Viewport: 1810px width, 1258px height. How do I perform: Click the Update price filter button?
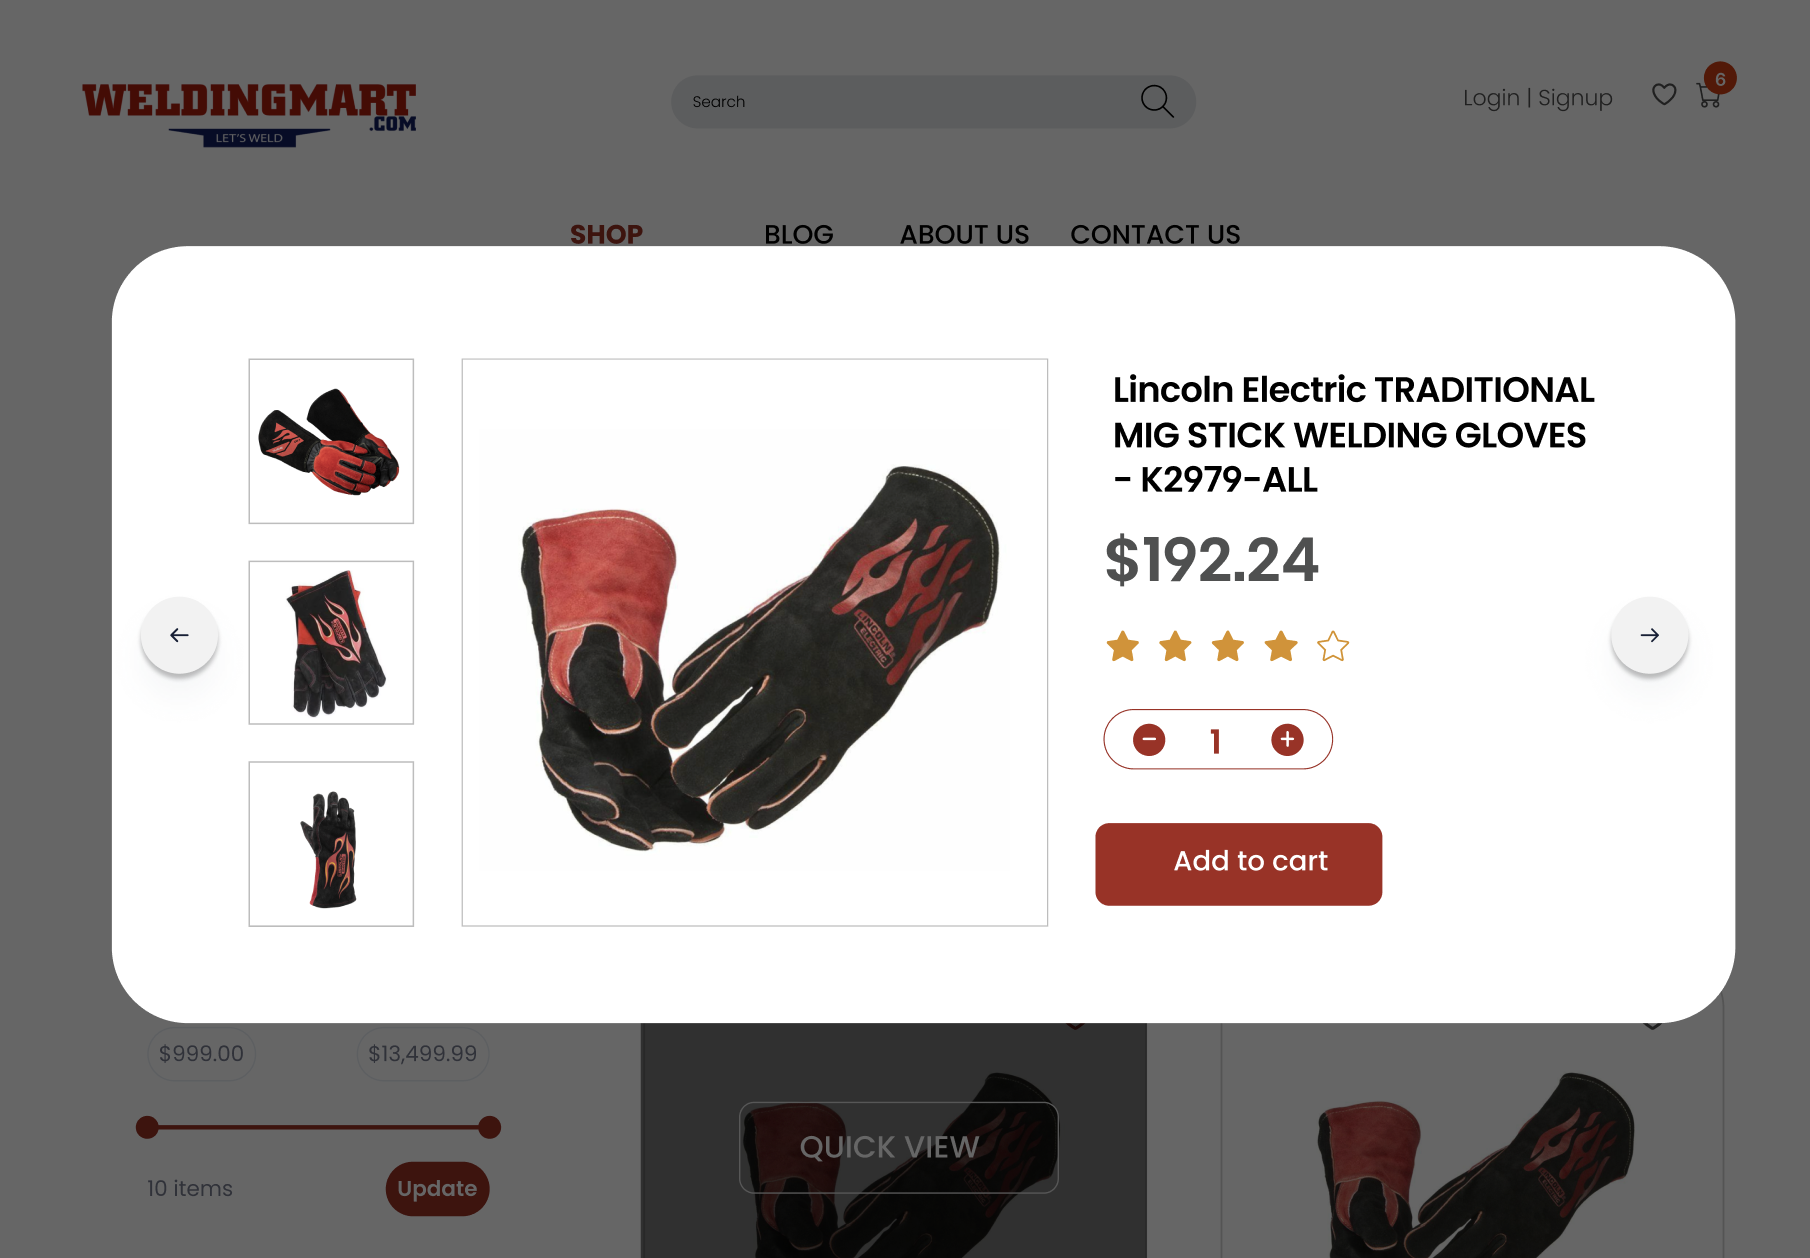[x=437, y=1189]
